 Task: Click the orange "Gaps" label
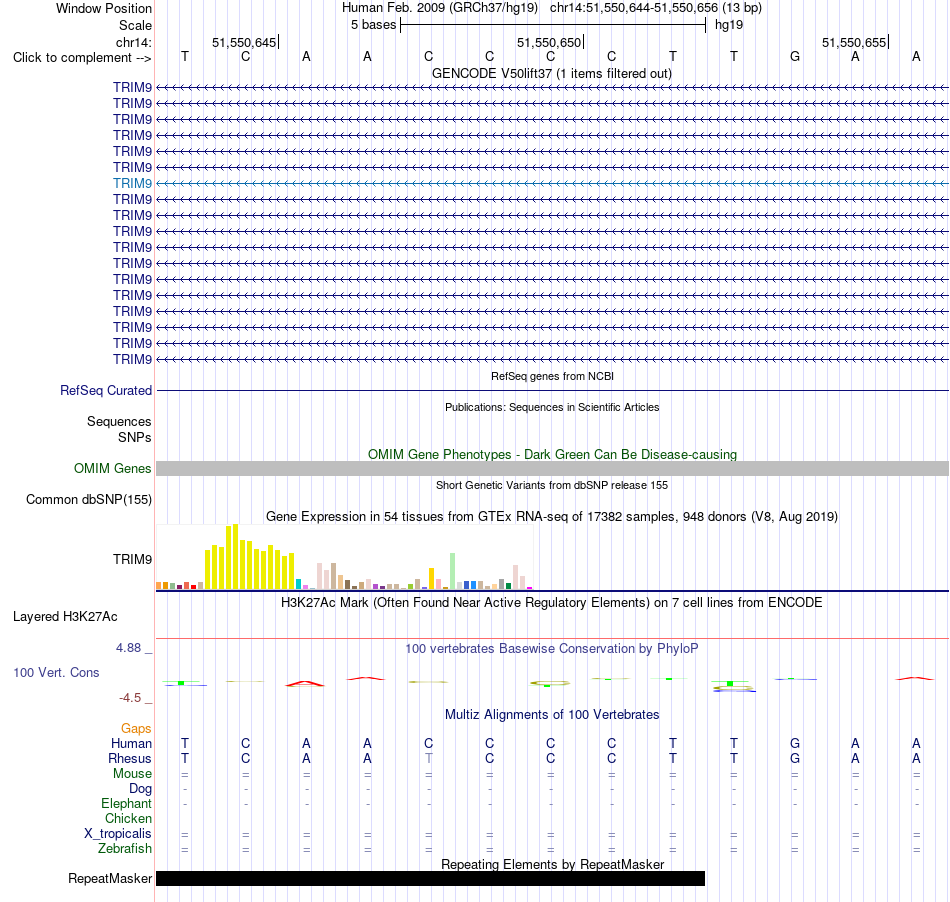coord(136,729)
